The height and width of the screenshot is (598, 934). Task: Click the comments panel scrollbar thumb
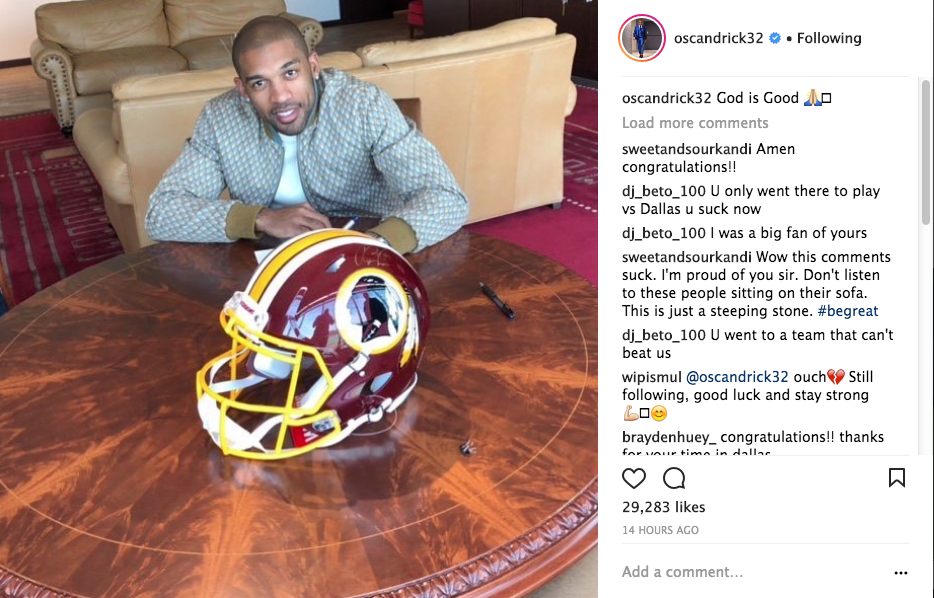pyautogui.click(x=926, y=152)
